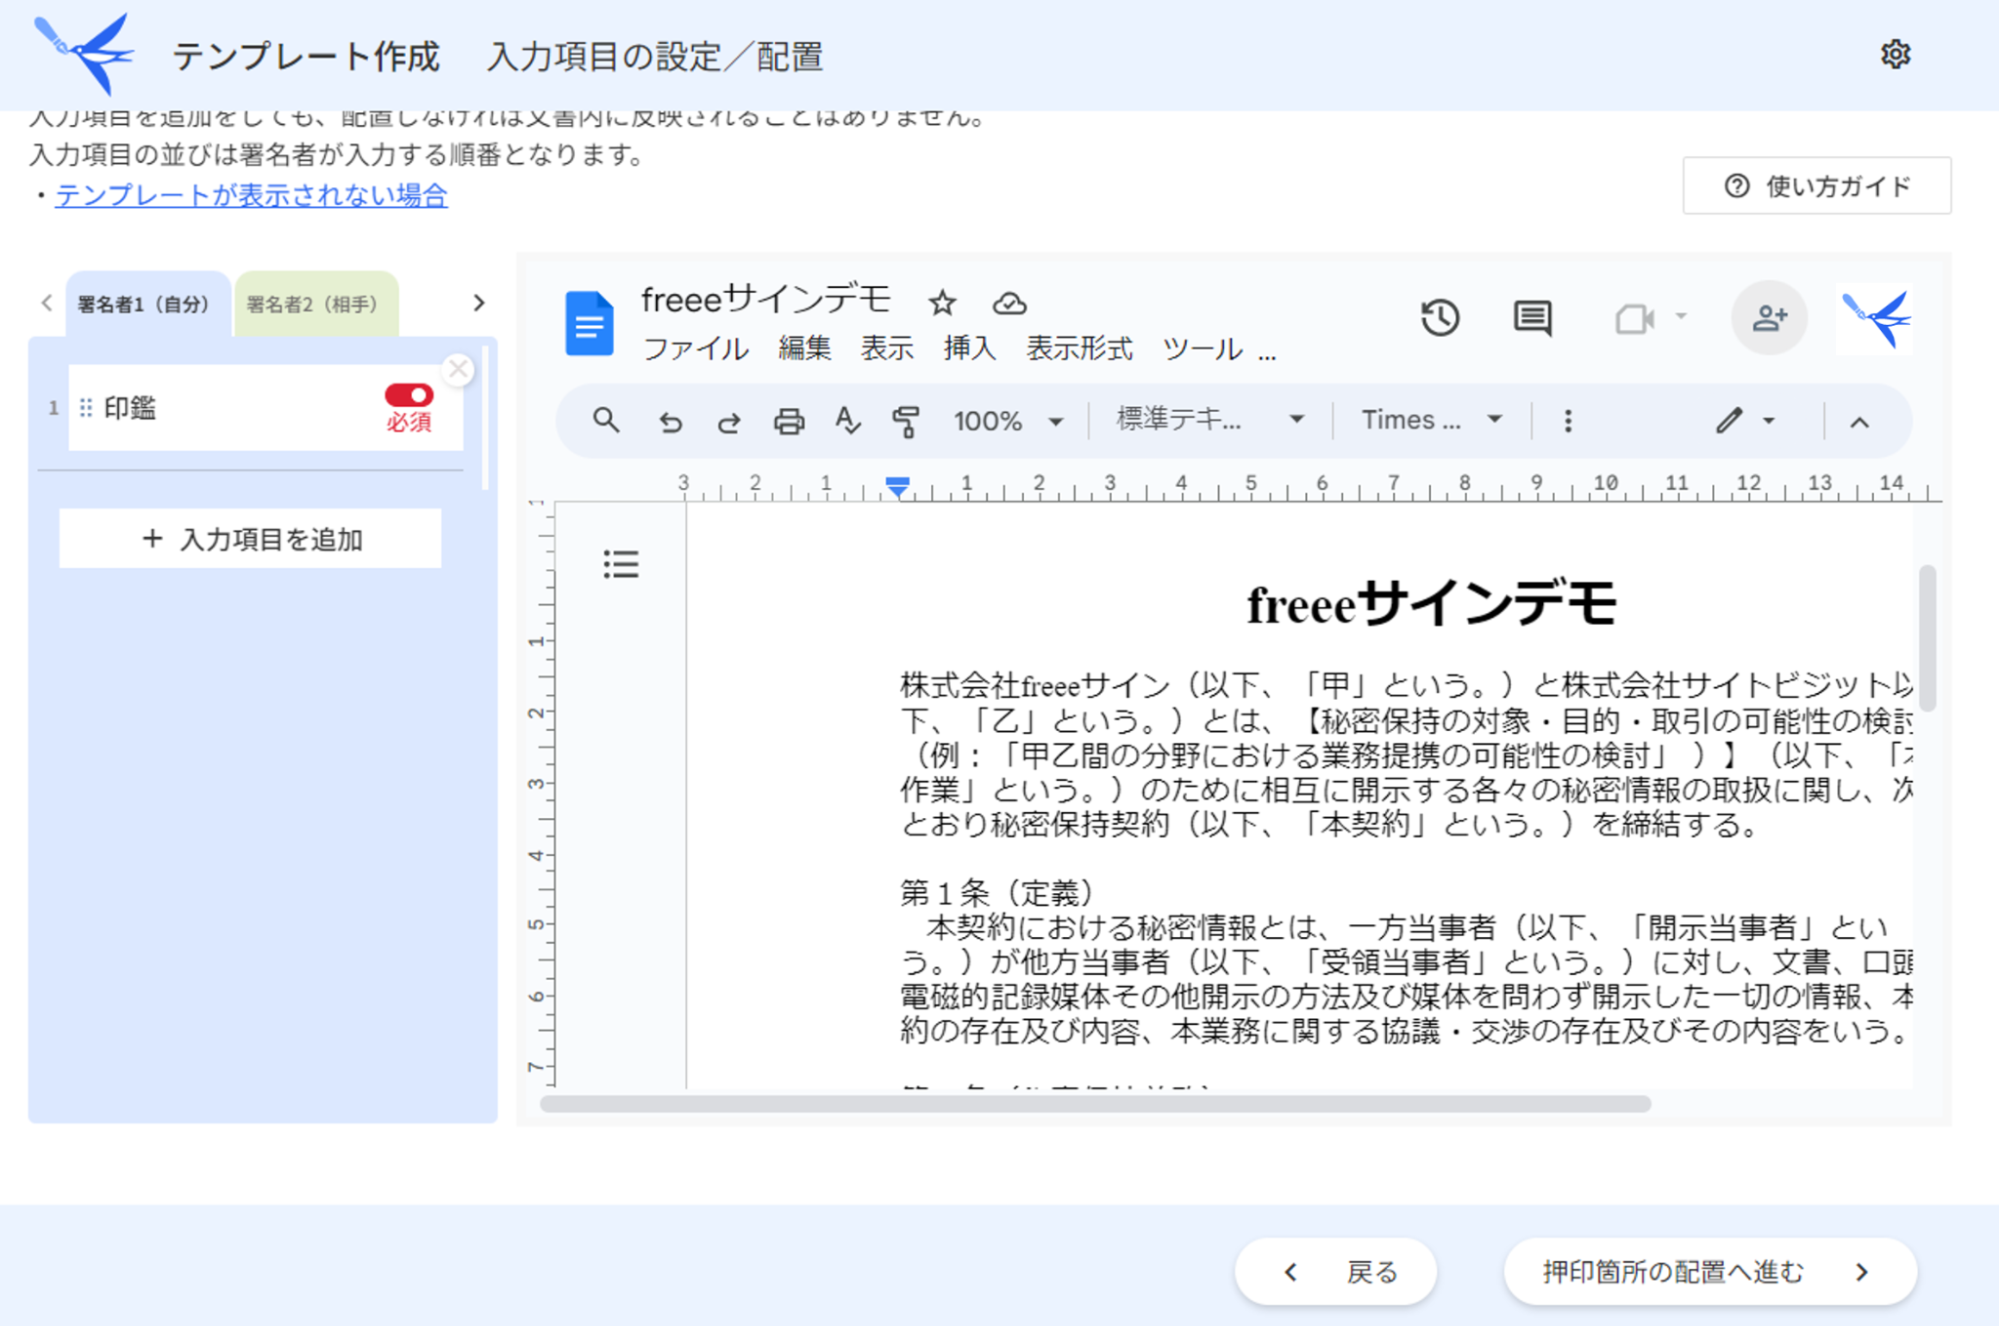Collapse the Docs menus with caret
The height and width of the screenshot is (1326, 1999).
click(x=1859, y=422)
